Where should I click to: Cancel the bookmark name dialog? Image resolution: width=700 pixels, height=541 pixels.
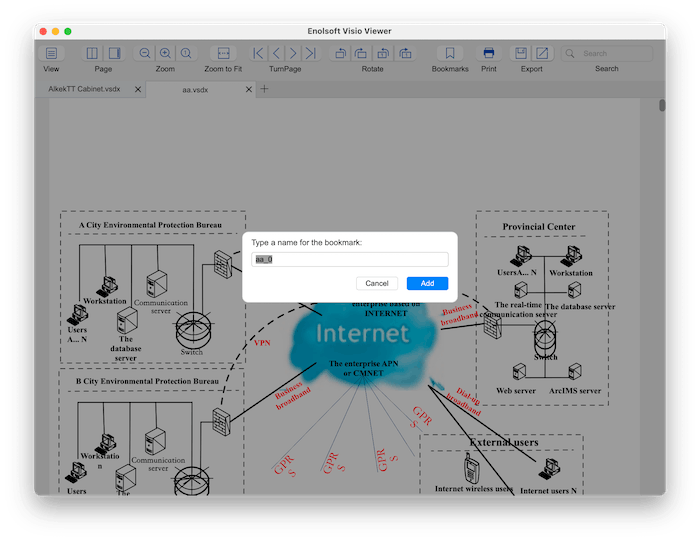(x=377, y=283)
